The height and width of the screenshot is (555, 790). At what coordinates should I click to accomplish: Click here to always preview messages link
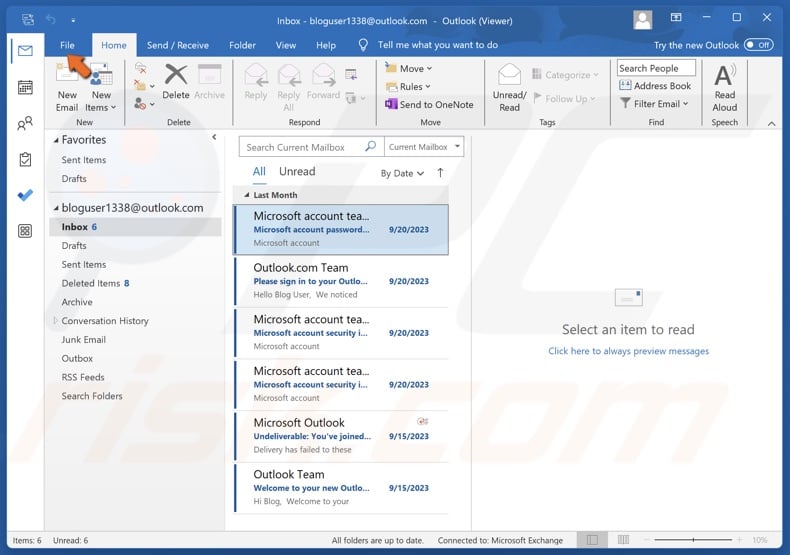click(628, 351)
